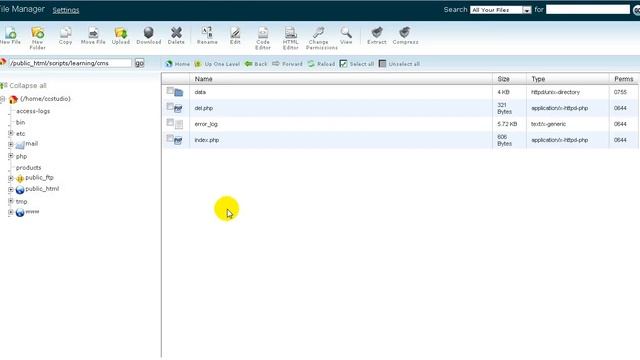Expand the mail folder node
The height and width of the screenshot is (360, 640).
11,144
